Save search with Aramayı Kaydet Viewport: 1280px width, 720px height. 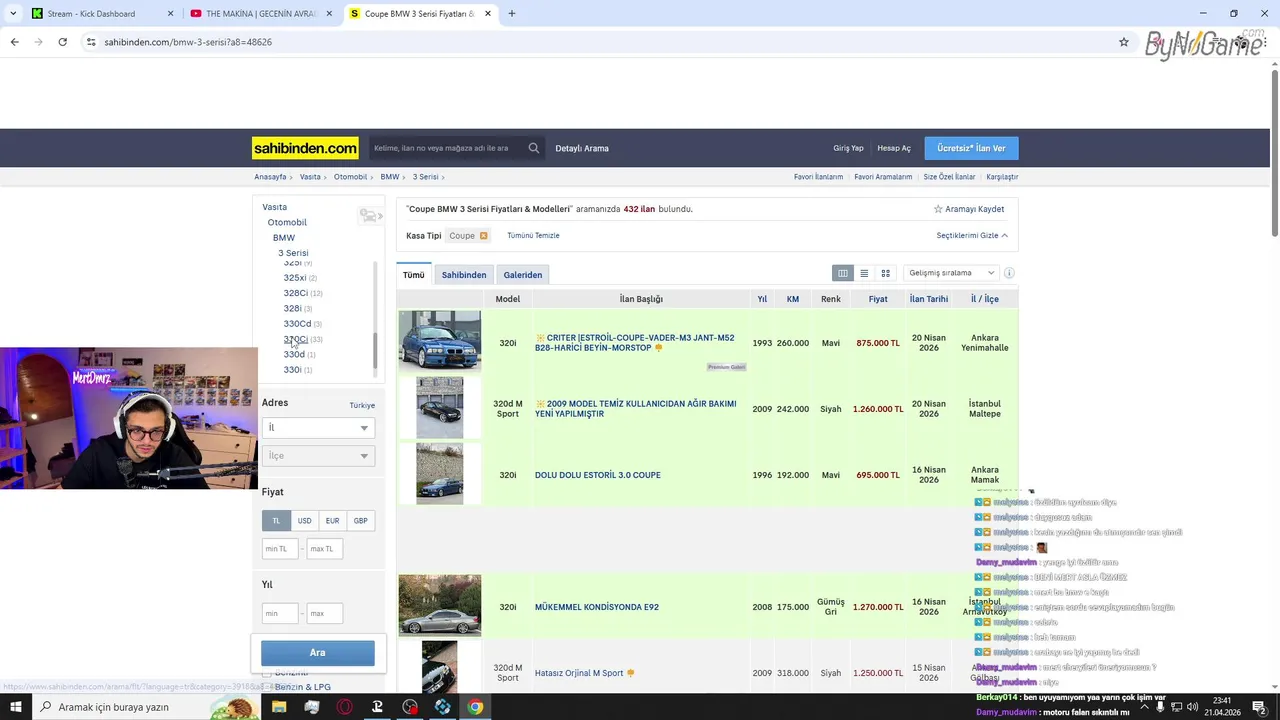(x=969, y=209)
